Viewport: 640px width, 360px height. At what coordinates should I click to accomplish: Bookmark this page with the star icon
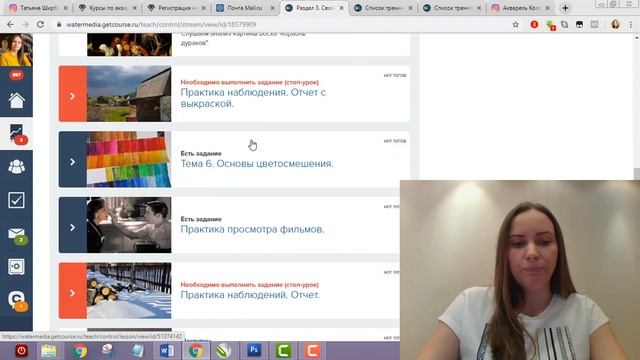(x=516, y=24)
